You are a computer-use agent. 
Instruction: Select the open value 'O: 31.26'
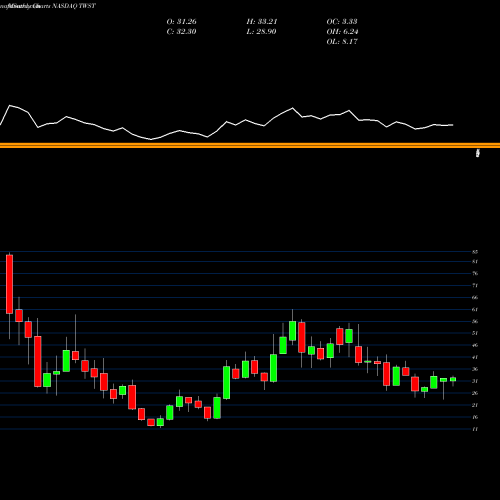pos(181,22)
